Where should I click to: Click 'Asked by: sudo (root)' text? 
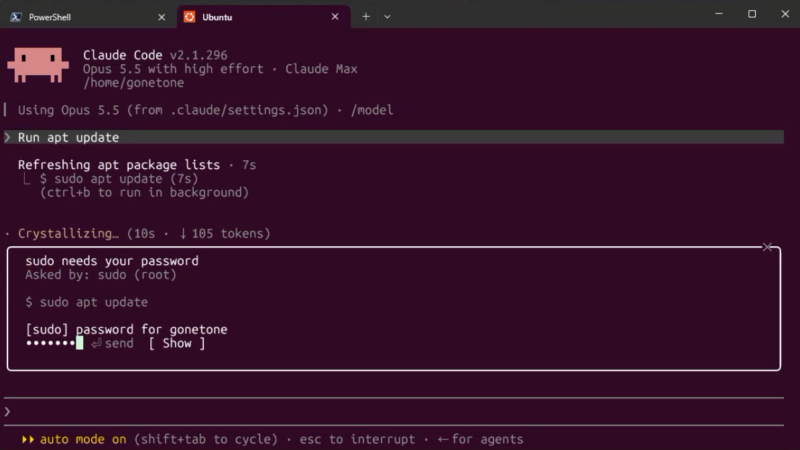tap(101, 275)
